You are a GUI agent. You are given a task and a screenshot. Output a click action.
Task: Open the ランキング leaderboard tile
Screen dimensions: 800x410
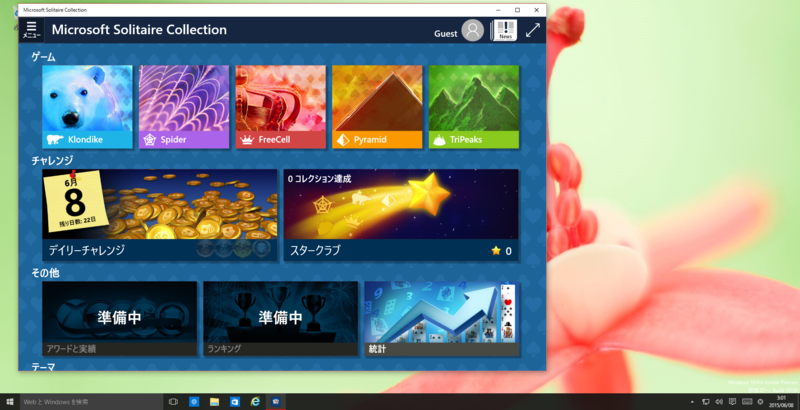(281, 319)
